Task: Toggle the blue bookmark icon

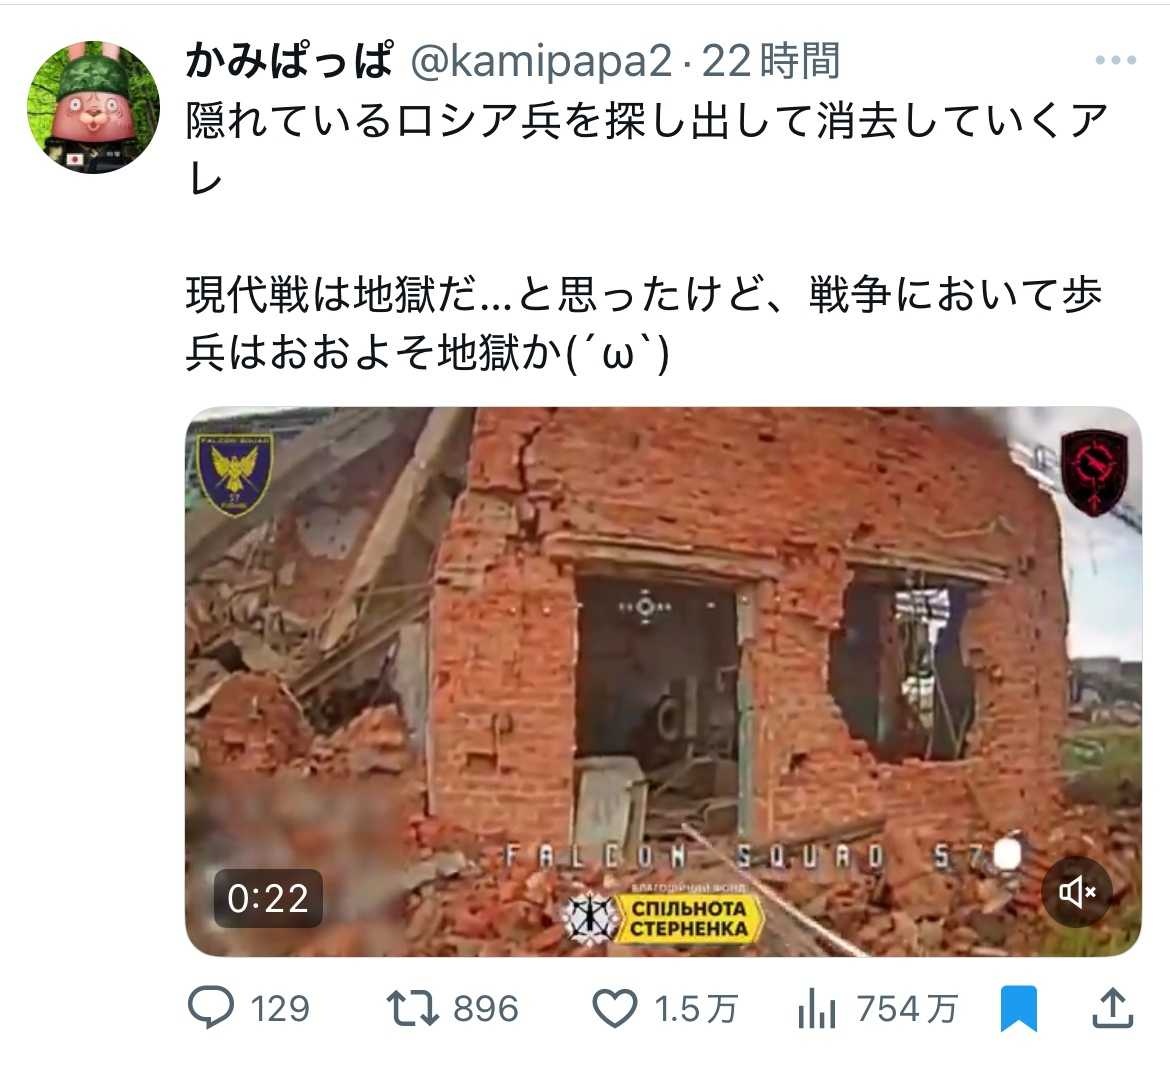Action: pos(1019,1009)
